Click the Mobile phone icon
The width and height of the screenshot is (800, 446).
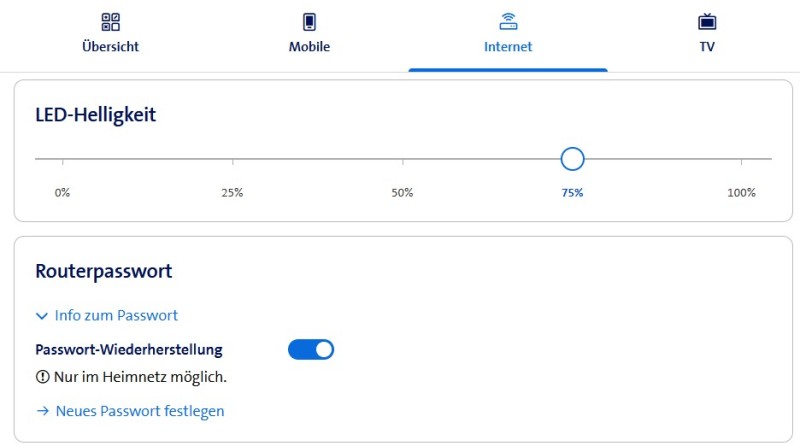(309, 22)
